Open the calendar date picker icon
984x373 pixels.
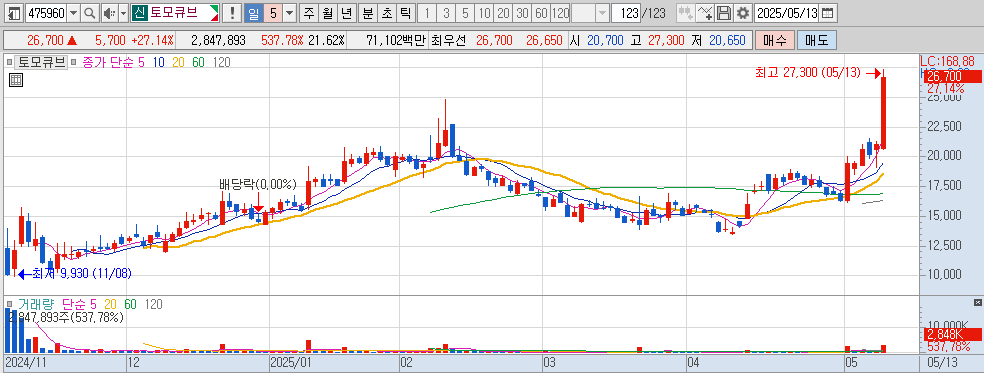coord(828,13)
